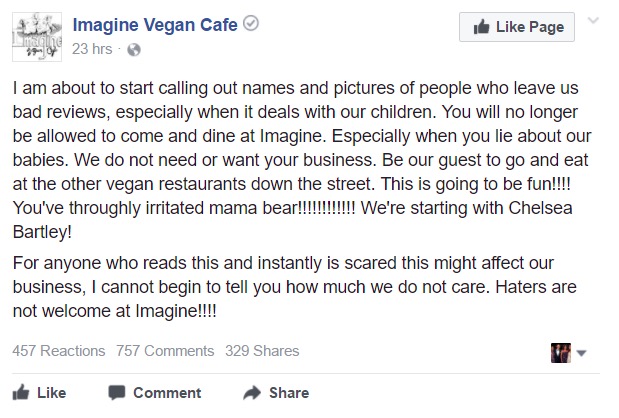Viewport: 619px width, 418px height.
Task: Click the verified badge beside the page name
Action: pyautogui.click(x=252, y=24)
